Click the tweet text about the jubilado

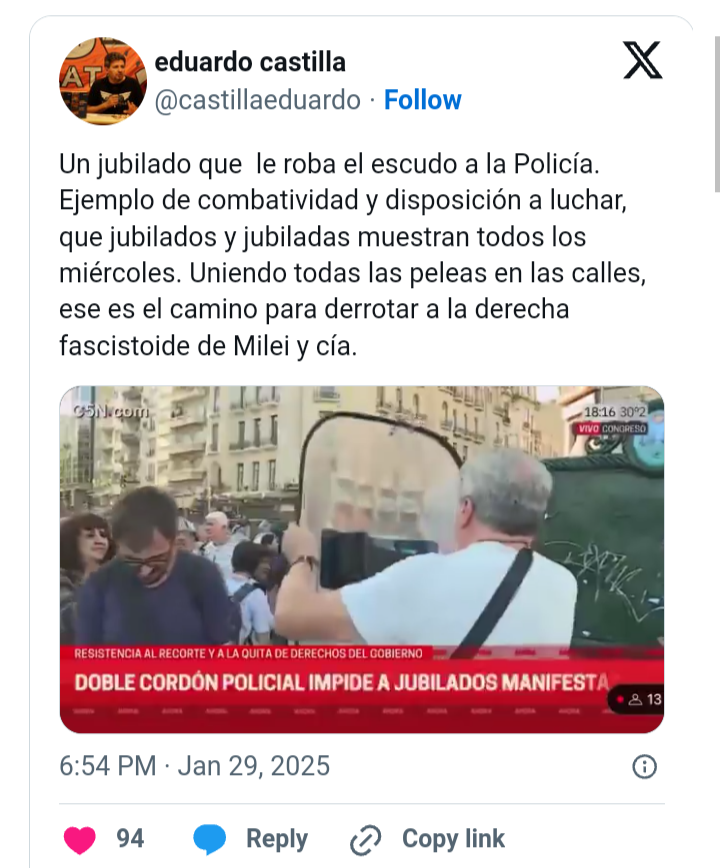pos(353,255)
